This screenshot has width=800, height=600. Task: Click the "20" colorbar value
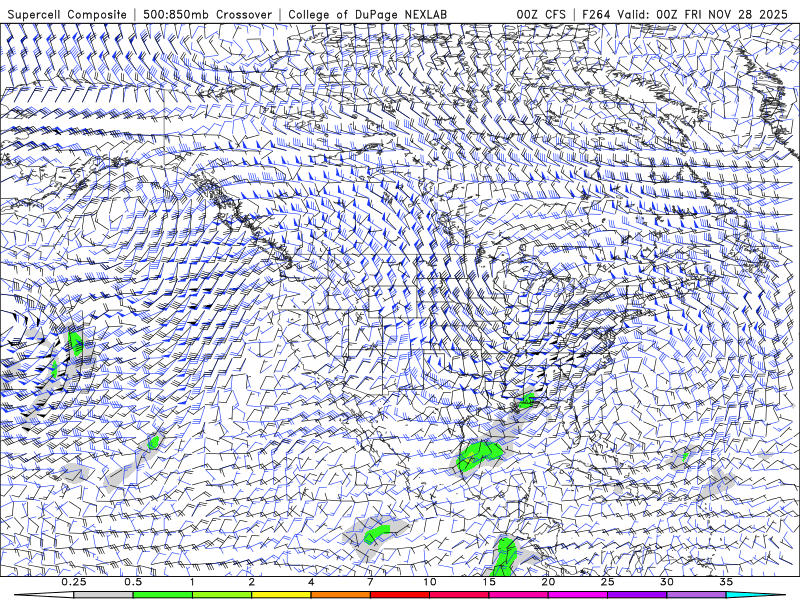pyautogui.click(x=548, y=582)
